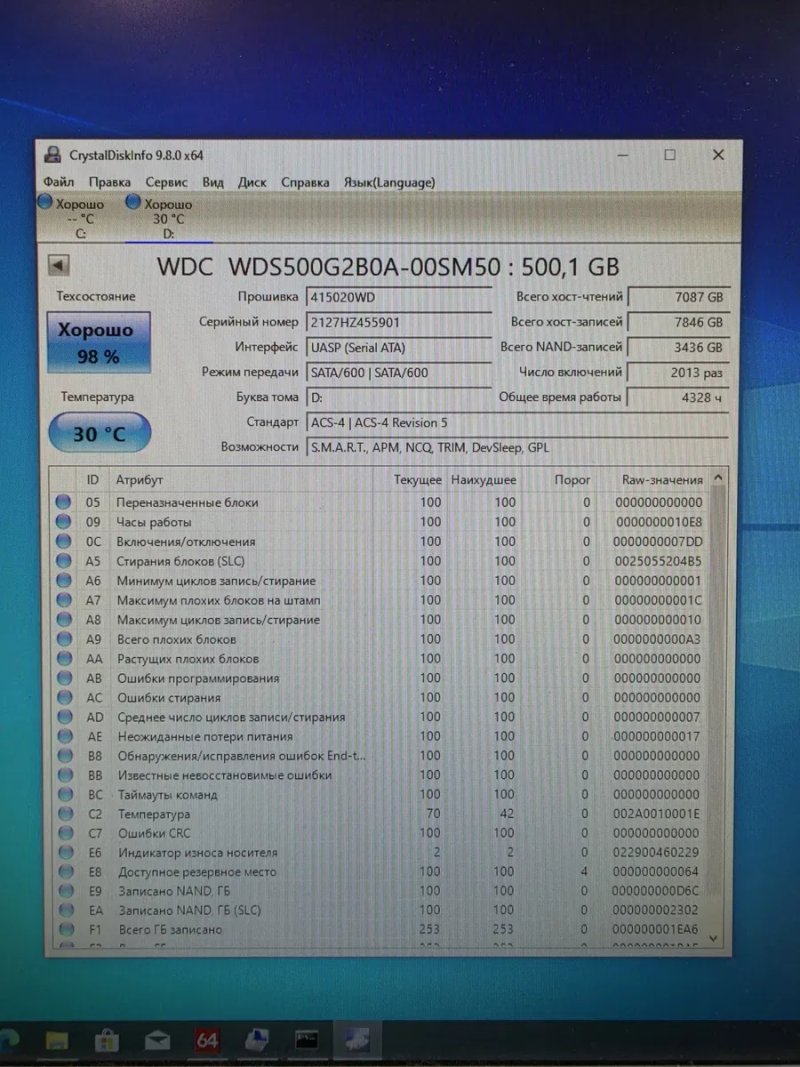This screenshot has height=1067, width=800.
Task: Click status orb for attribute A5
Action: tap(64, 561)
